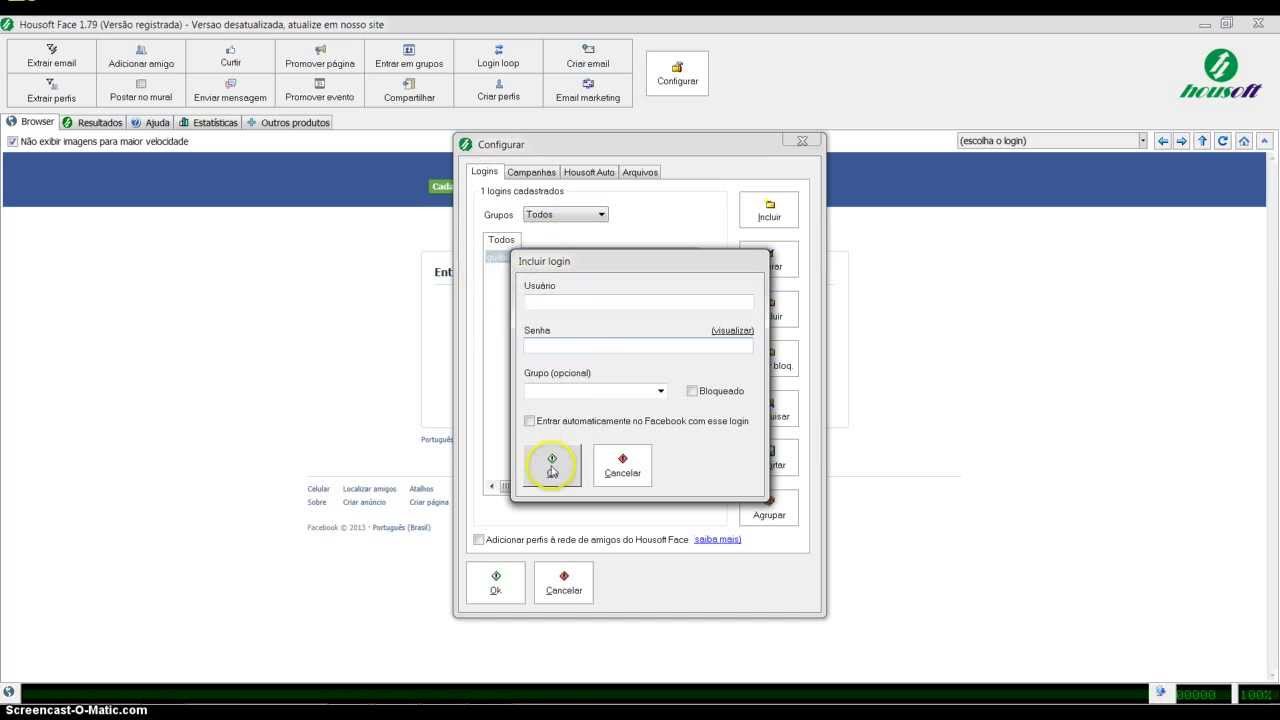The image size is (1280, 720).
Task: Click the browser up arrow icon
Action: click(x=1203, y=141)
